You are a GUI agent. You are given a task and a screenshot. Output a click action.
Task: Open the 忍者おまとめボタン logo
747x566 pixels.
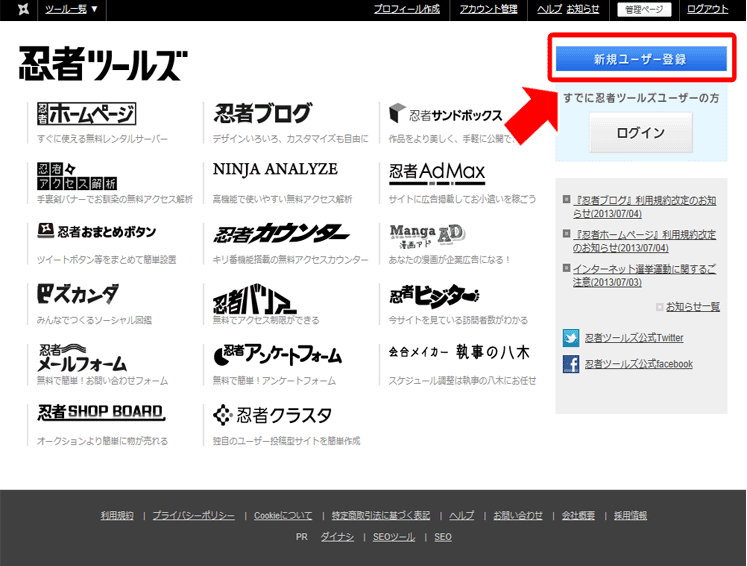[97, 231]
